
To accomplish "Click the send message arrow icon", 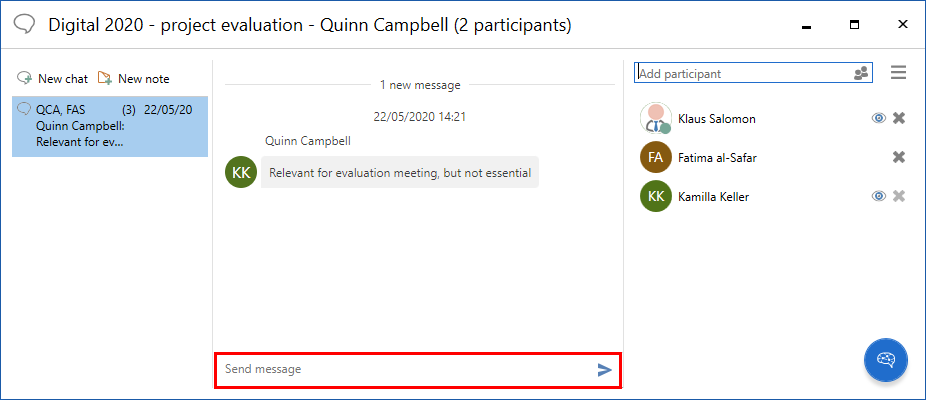I will [x=604, y=370].
